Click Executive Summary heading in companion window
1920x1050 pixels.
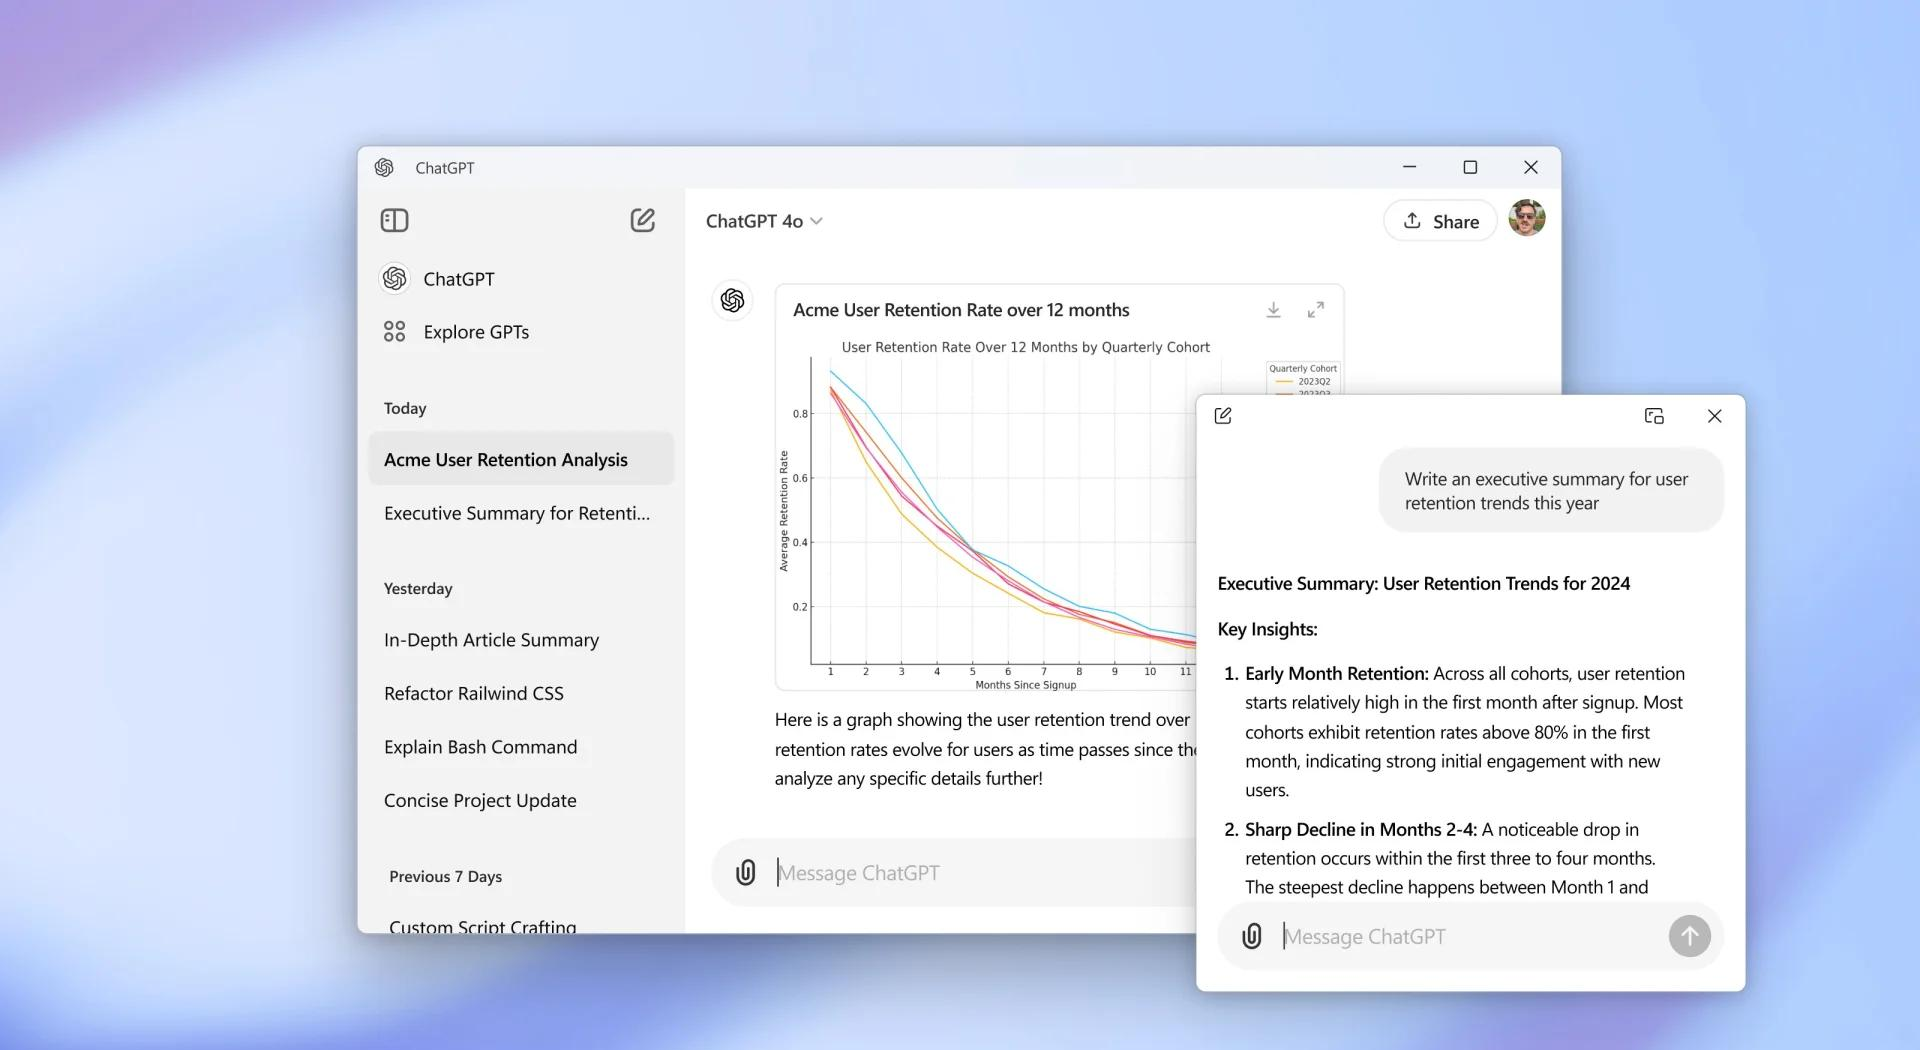(1424, 583)
